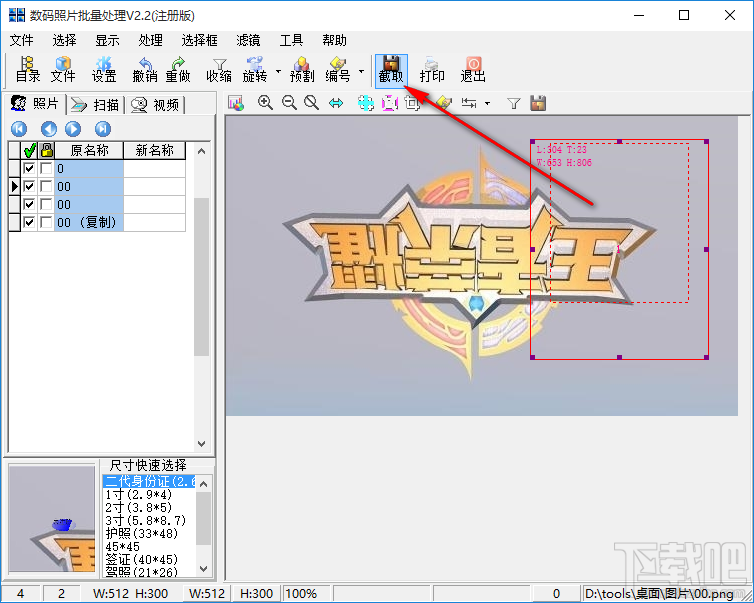Jump to first photo navigation button
The image size is (754, 603).
[19, 129]
